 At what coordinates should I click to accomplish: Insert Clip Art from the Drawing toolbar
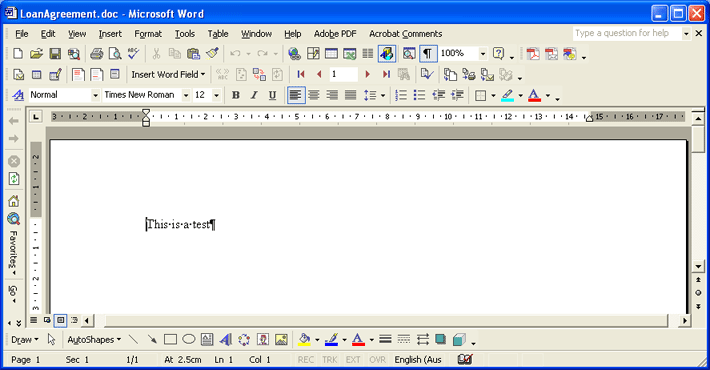[263, 340]
